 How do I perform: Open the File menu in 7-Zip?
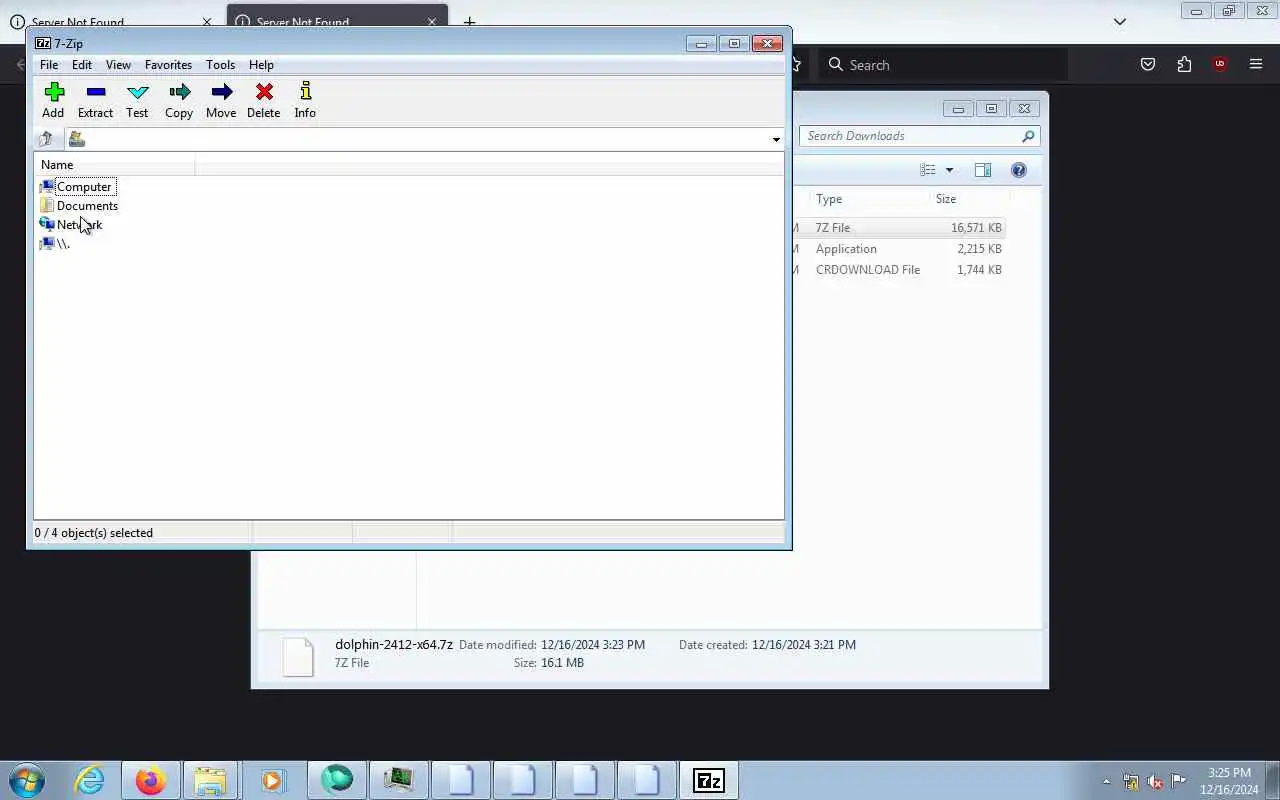pos(48,65)
